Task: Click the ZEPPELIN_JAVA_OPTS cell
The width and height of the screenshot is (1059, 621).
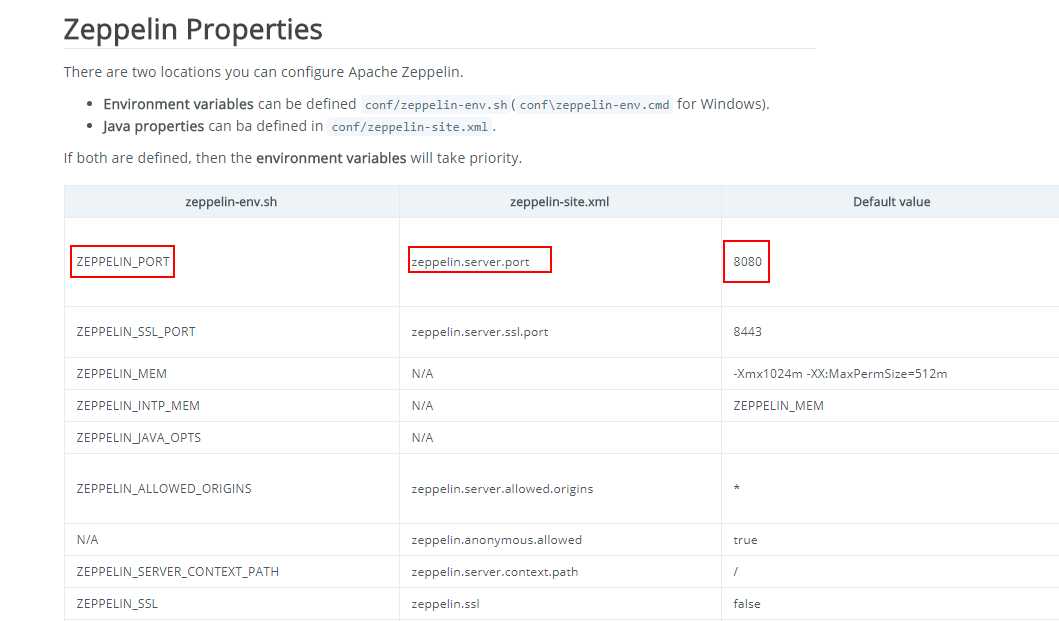Action: pyautogui.click(x=138, y=438)
